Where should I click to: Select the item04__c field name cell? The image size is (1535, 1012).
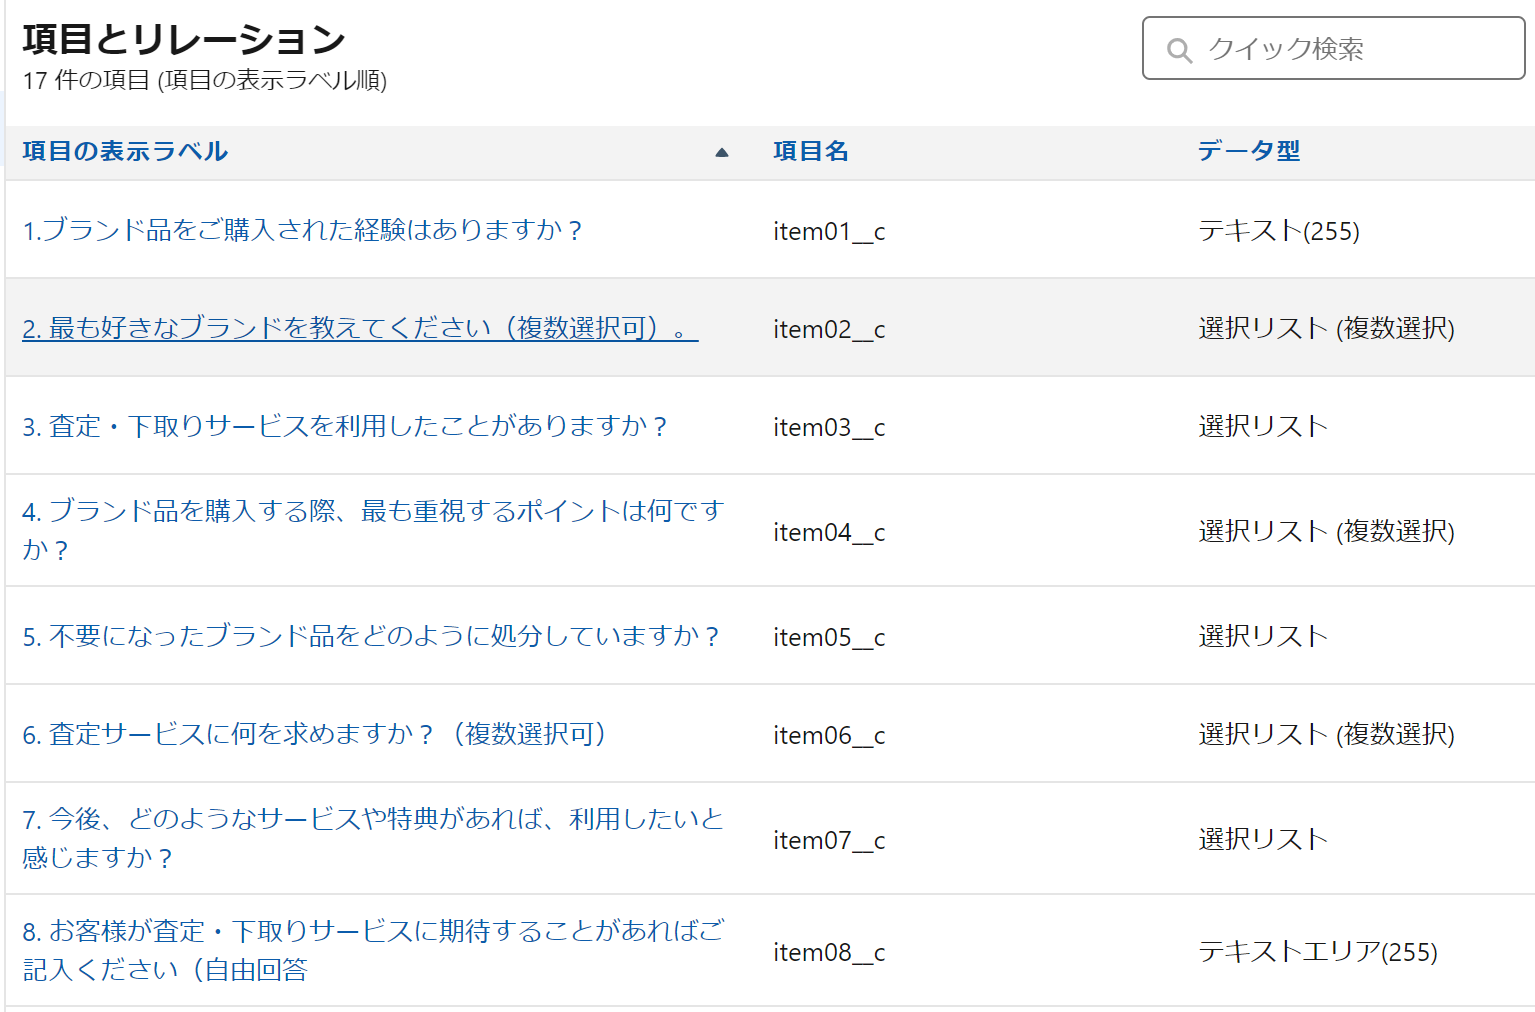pos(829,533)
